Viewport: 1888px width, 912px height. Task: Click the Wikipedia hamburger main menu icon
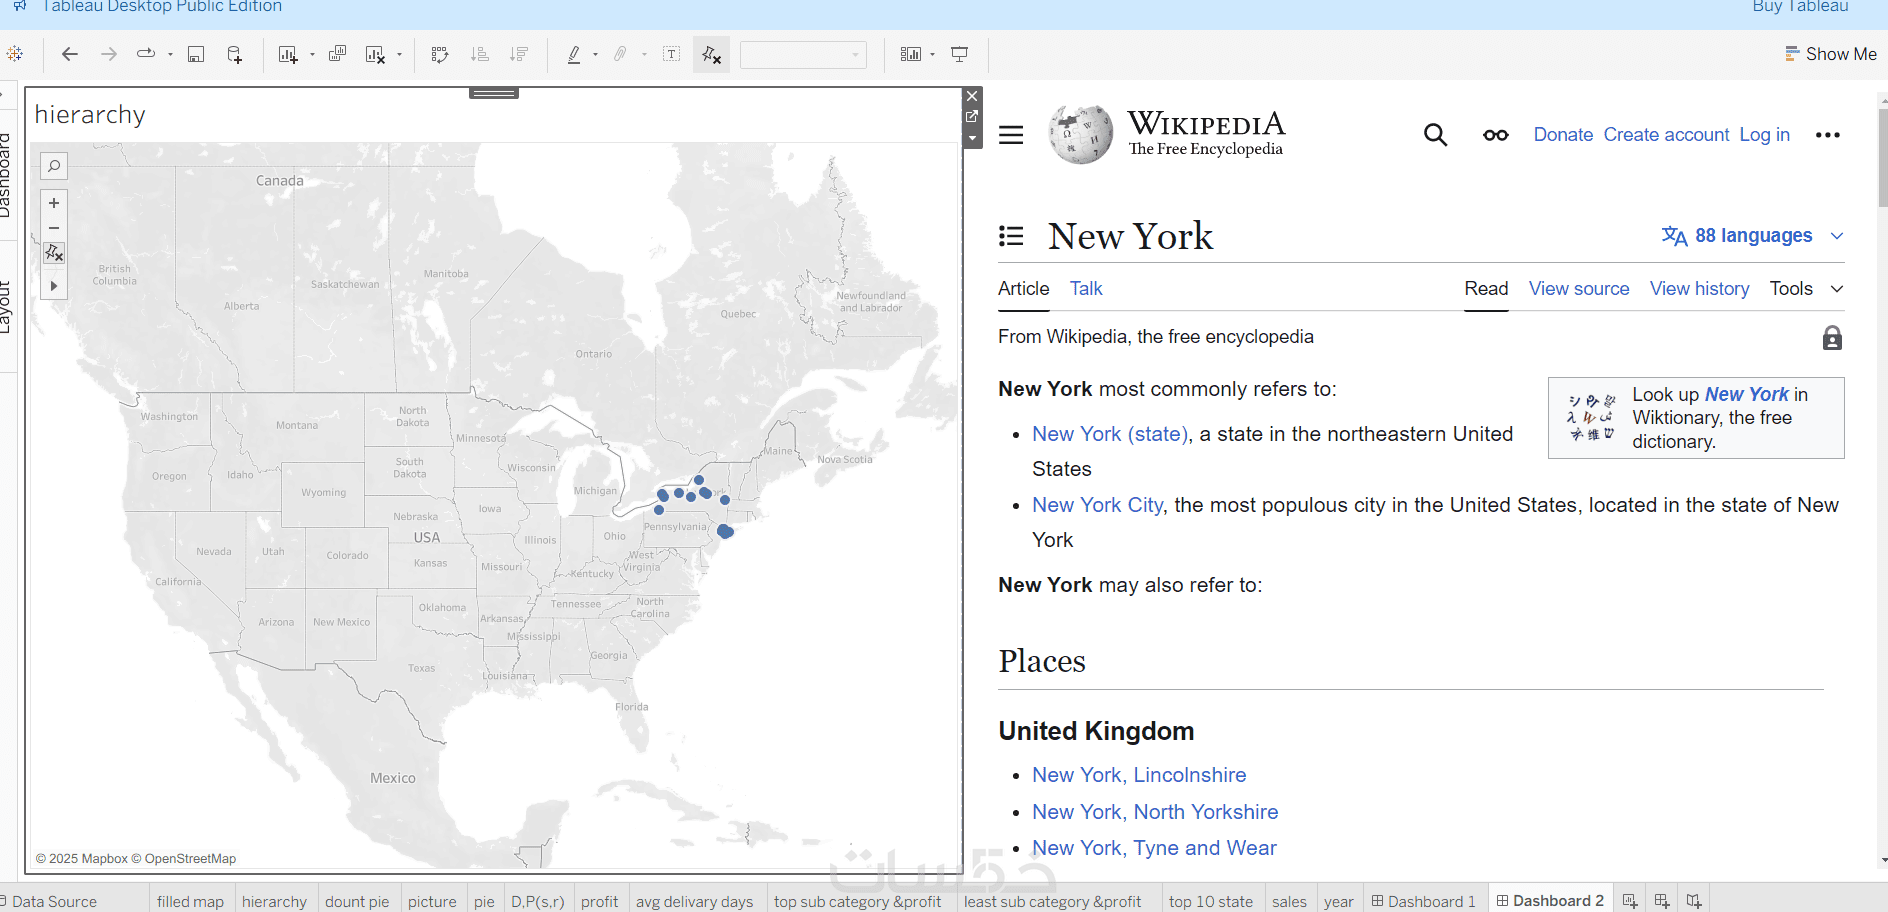point(1011,135)
